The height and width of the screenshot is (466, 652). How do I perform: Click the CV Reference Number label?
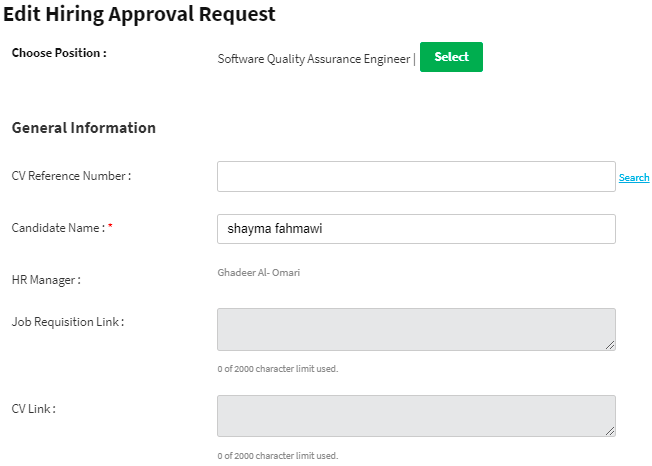[71, 176]
